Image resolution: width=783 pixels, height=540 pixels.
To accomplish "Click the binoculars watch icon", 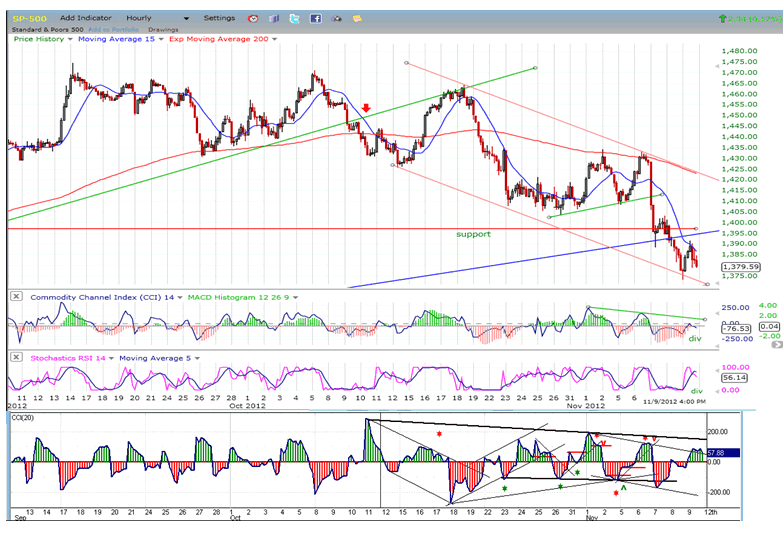I will pyautogui.click(x=335, y=18).
